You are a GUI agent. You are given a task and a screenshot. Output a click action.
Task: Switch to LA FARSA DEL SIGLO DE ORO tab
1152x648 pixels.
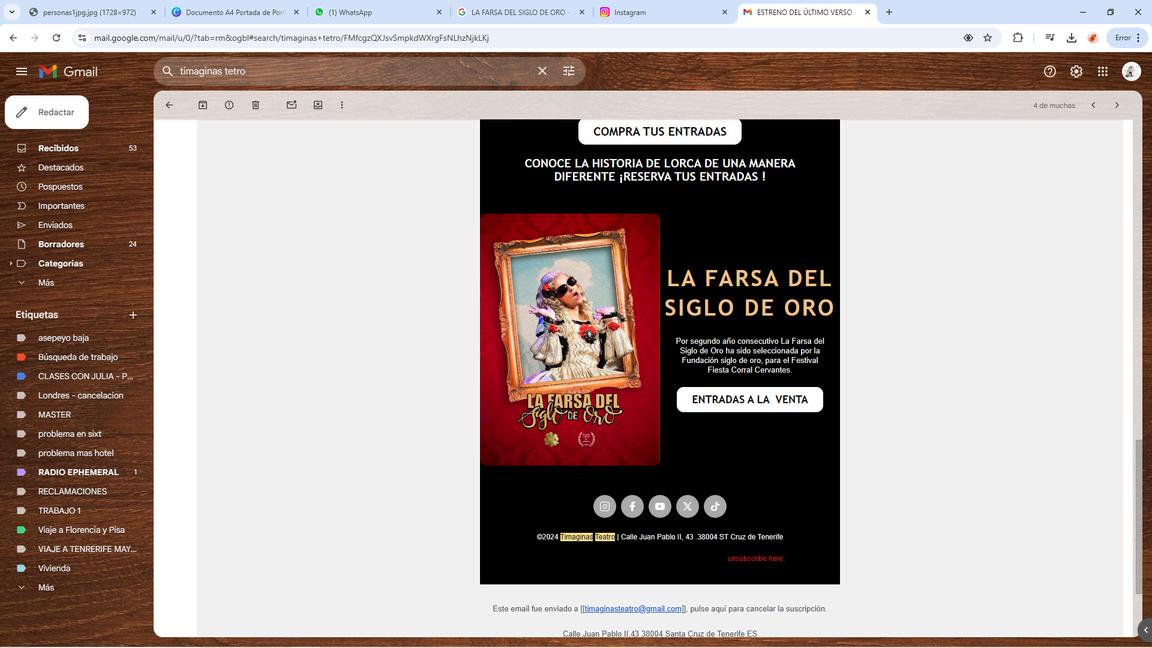point(522,12)
